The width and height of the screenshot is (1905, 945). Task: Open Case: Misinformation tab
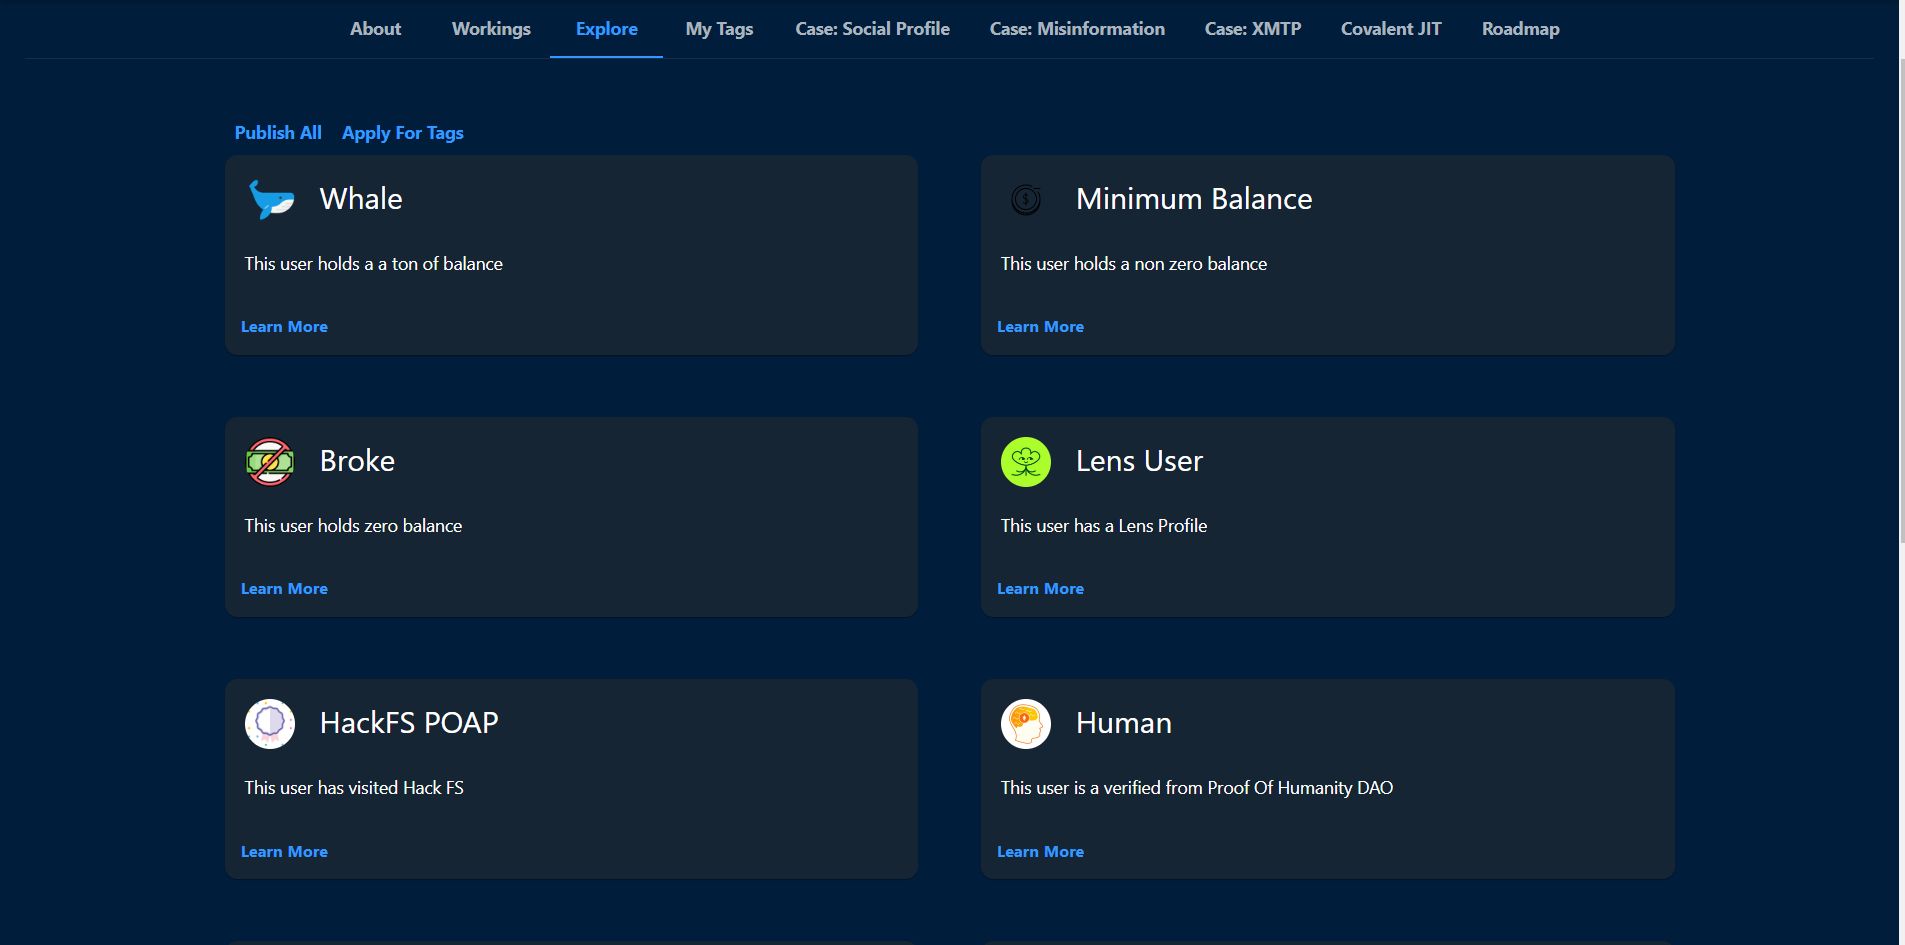[1077, 29]
